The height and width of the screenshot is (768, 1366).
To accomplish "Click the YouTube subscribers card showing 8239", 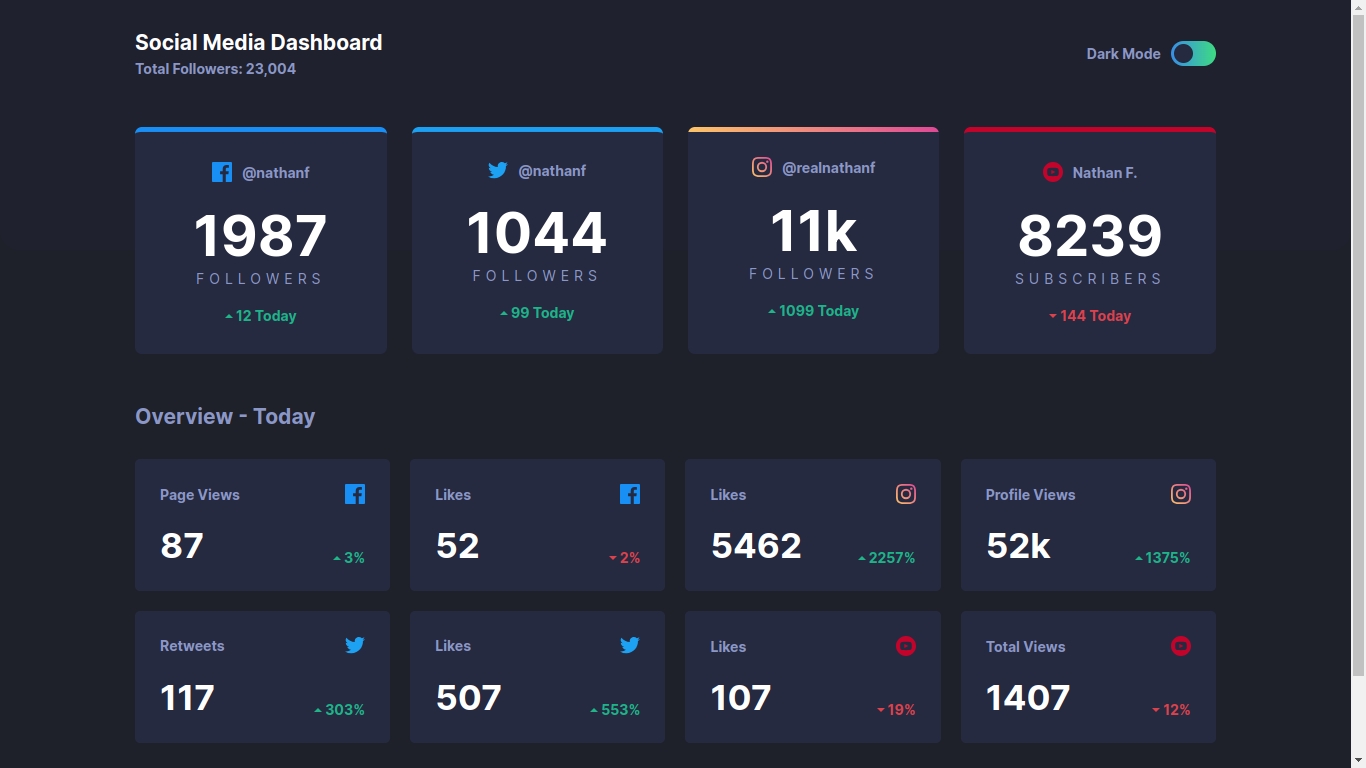I will (1089, 240).
